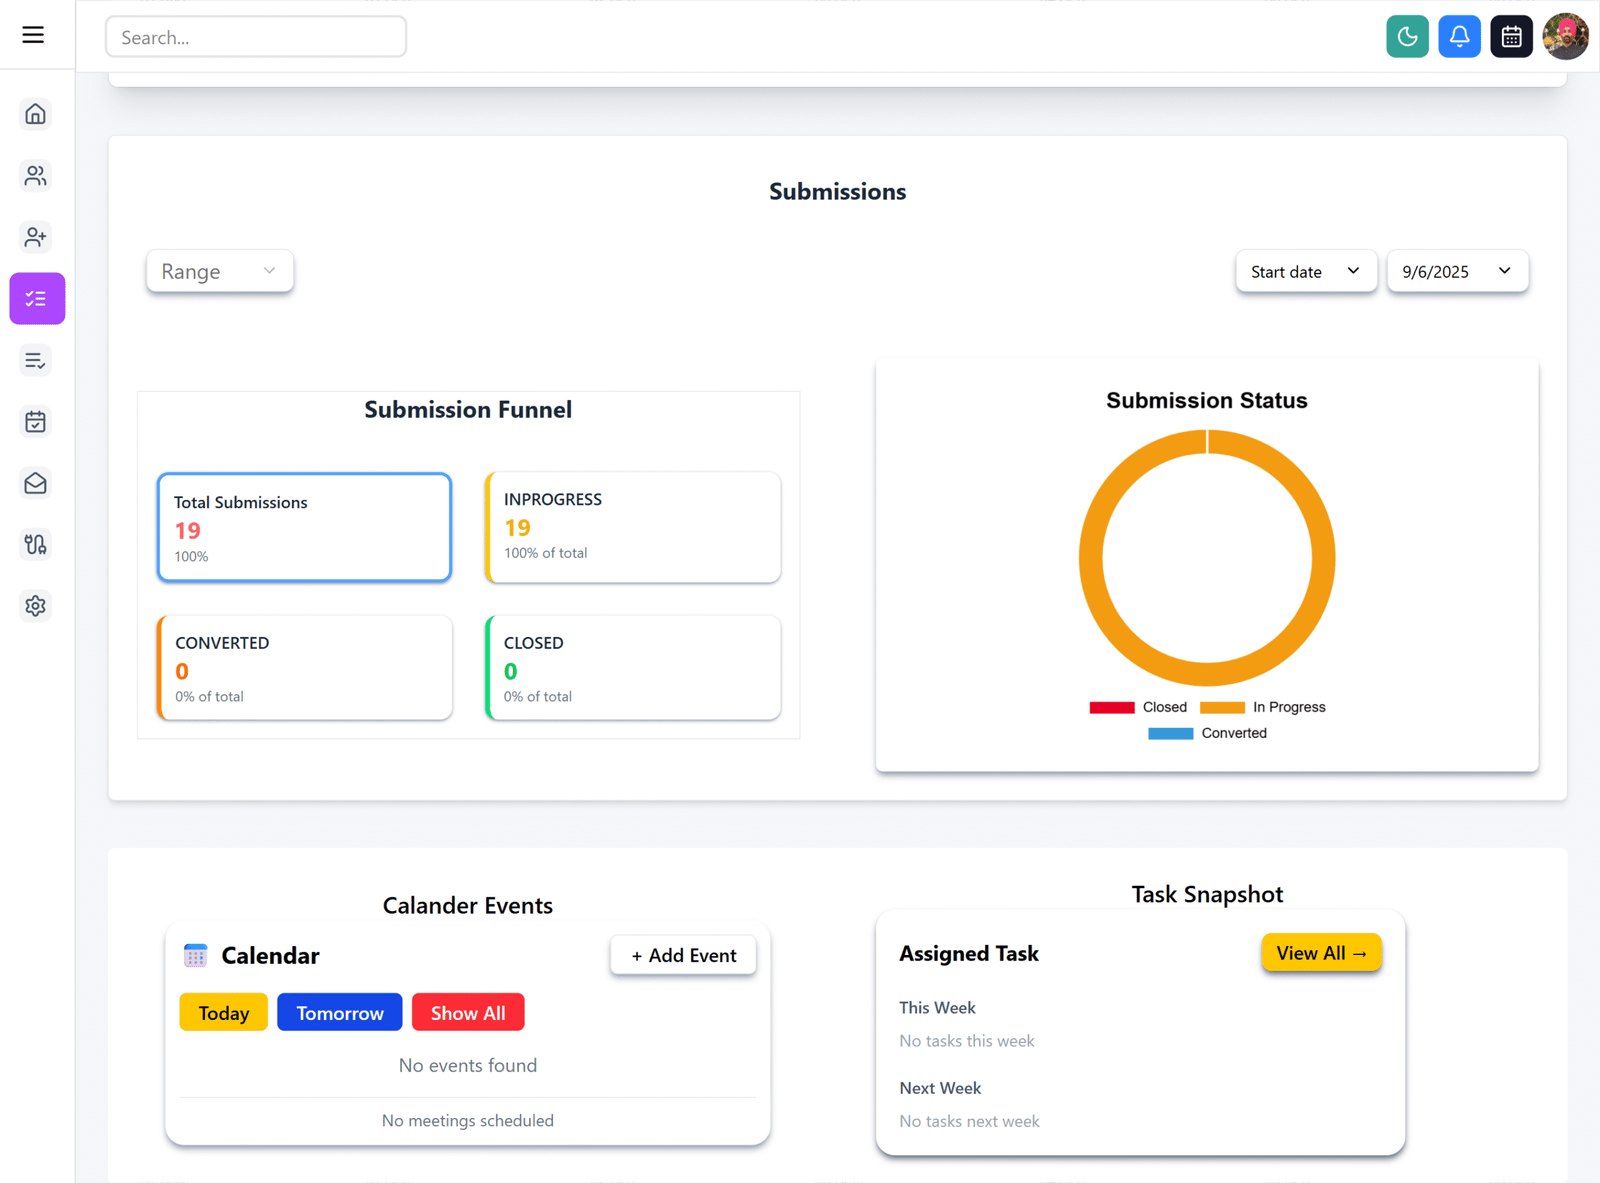Screen dimensions: 1600x1183
Task: Open Settings from the sidebar gear icon
Action: tap(36, 606)
